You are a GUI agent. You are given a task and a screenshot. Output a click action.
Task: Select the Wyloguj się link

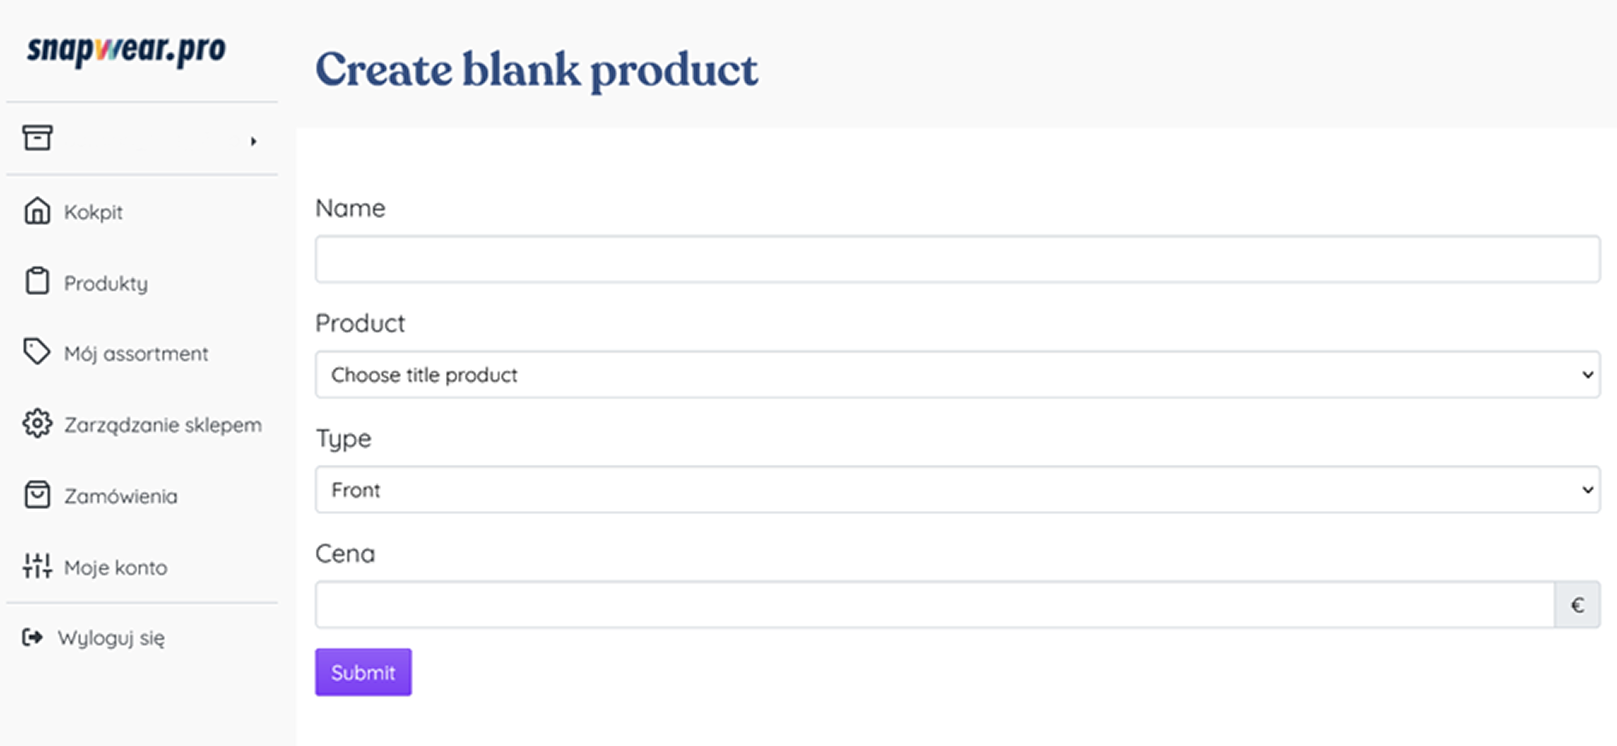click(x=111, y=638)
